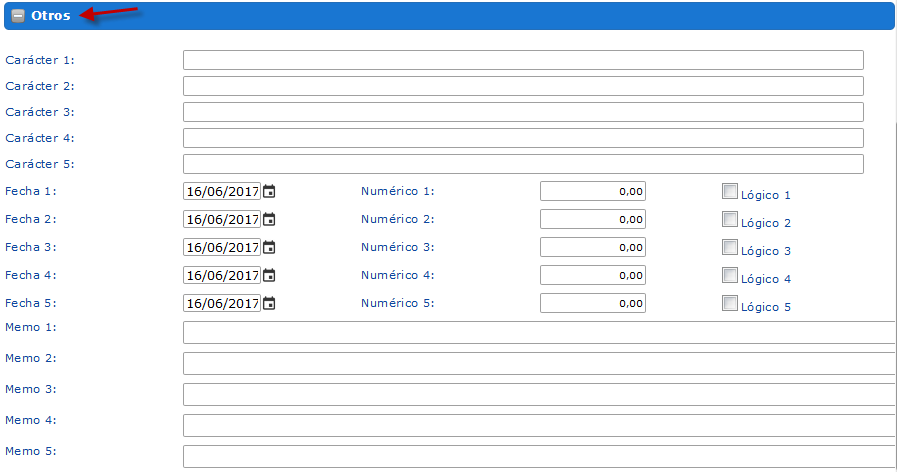
Task: Click into the Memo 4 text area
Action: (x=539, y=425)
